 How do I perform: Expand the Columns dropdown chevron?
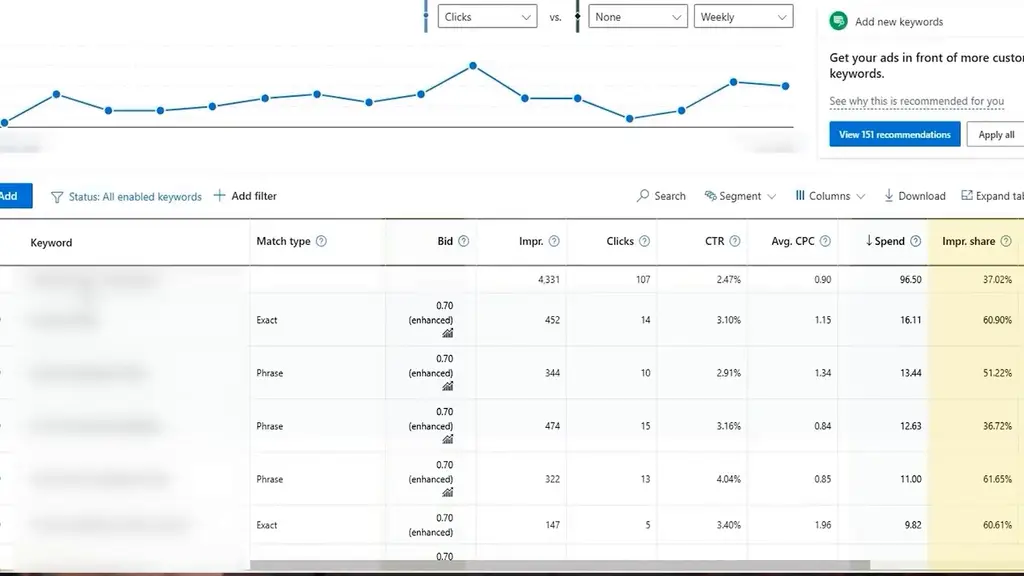(861, 197)
